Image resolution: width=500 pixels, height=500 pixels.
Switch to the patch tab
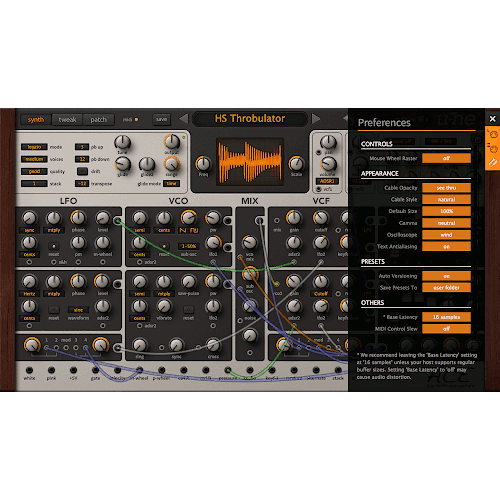[x=99, y=120]
